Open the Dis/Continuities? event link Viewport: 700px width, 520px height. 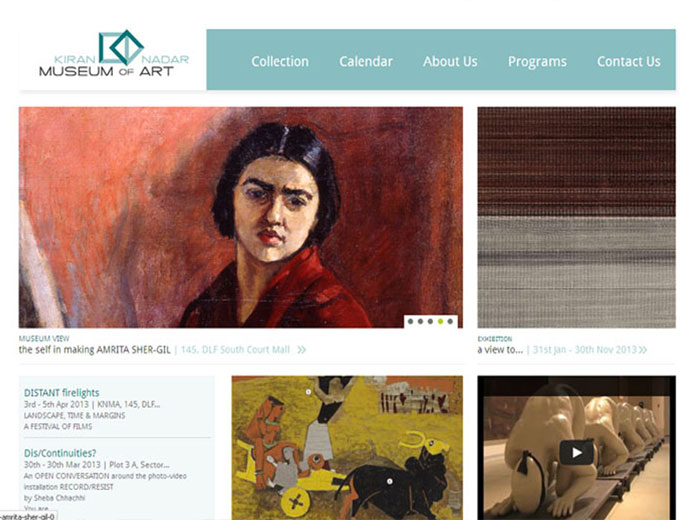pyautogui.click(x=60, y=453)
